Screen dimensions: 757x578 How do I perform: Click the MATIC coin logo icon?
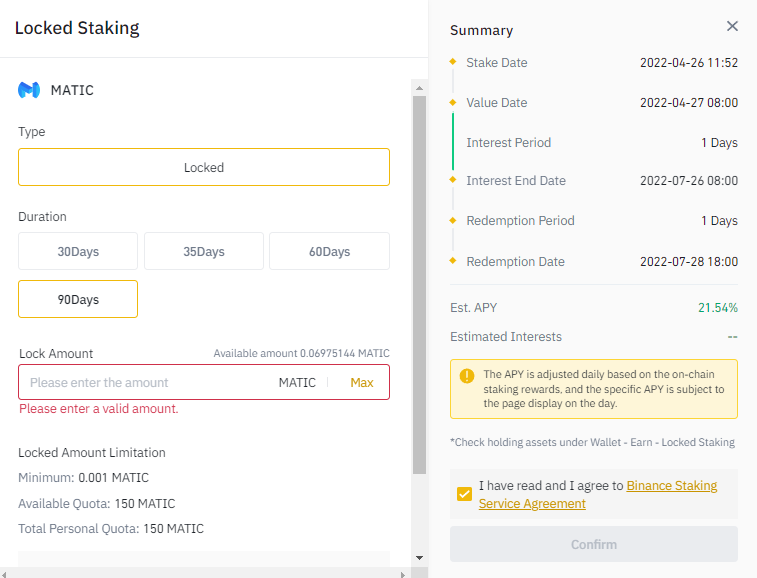click(x=29, y=90)
